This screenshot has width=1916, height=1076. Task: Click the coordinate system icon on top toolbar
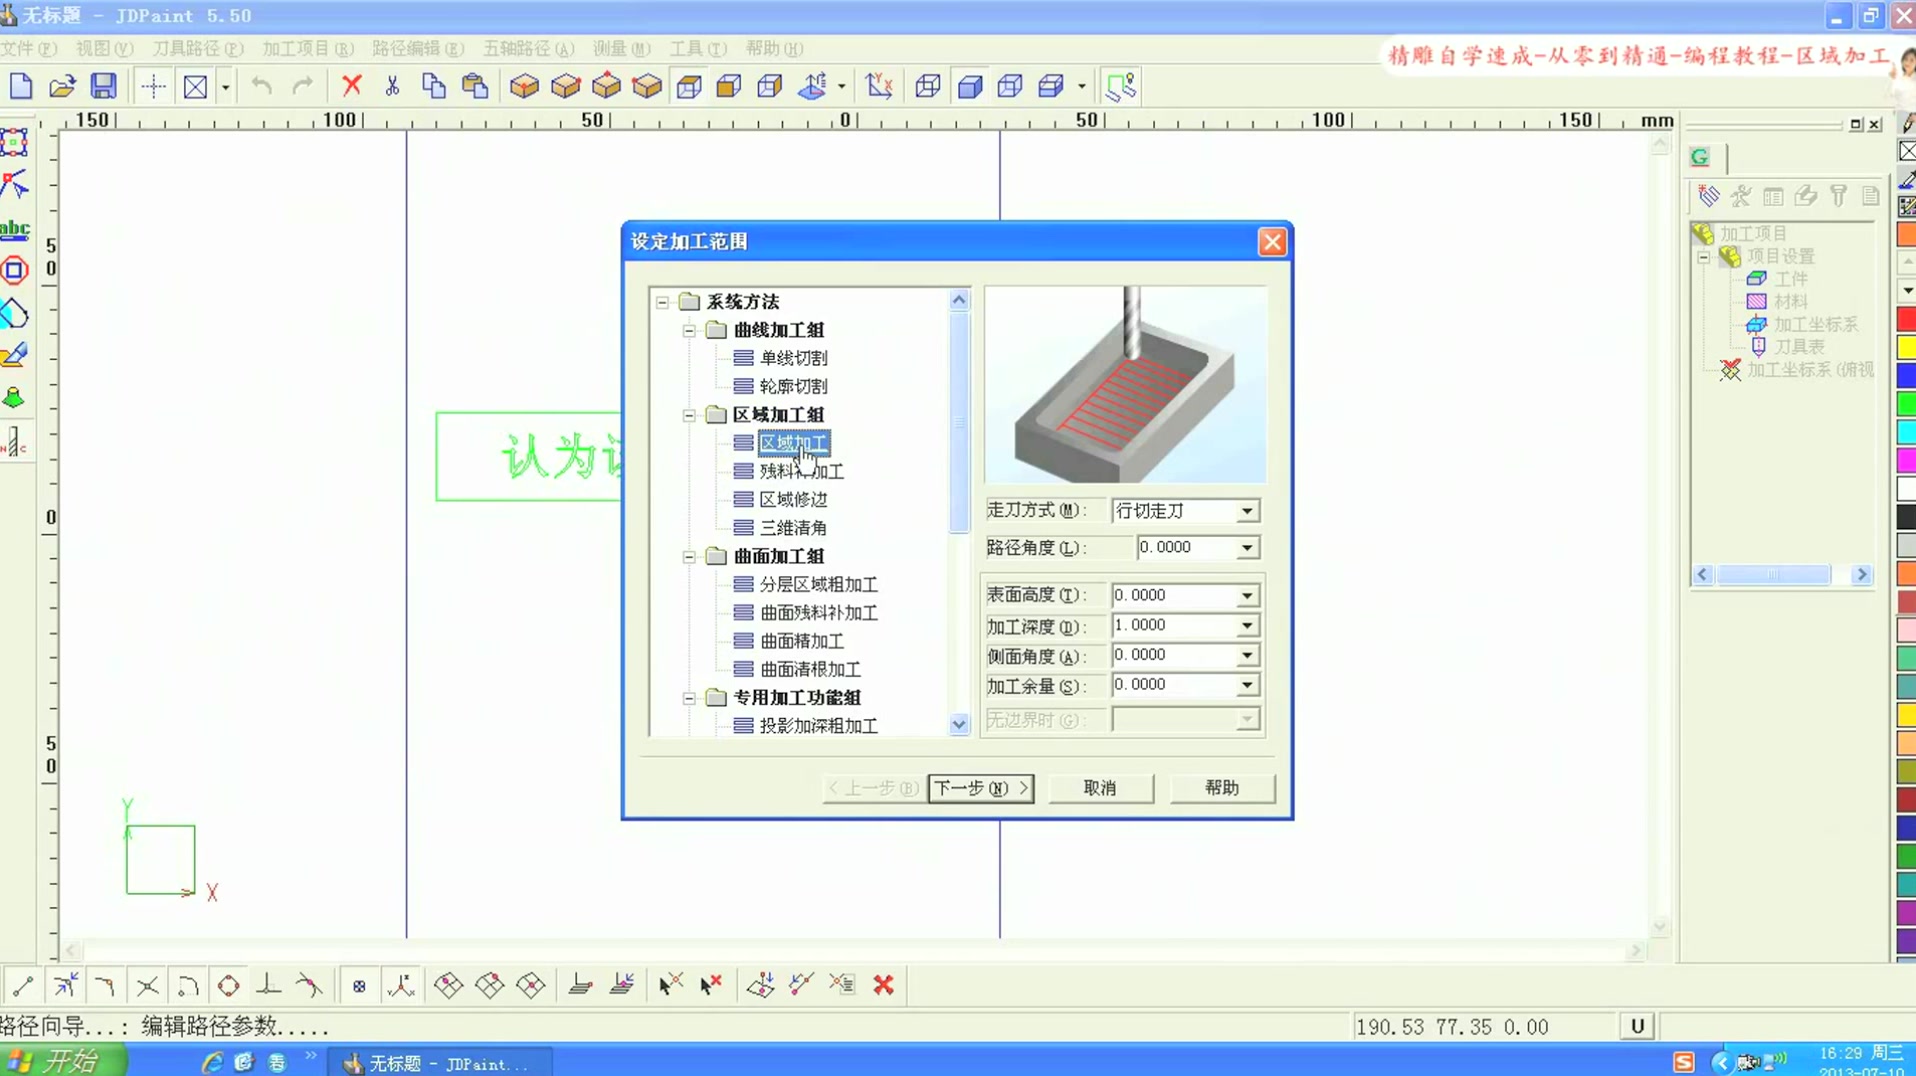(879, 86)
